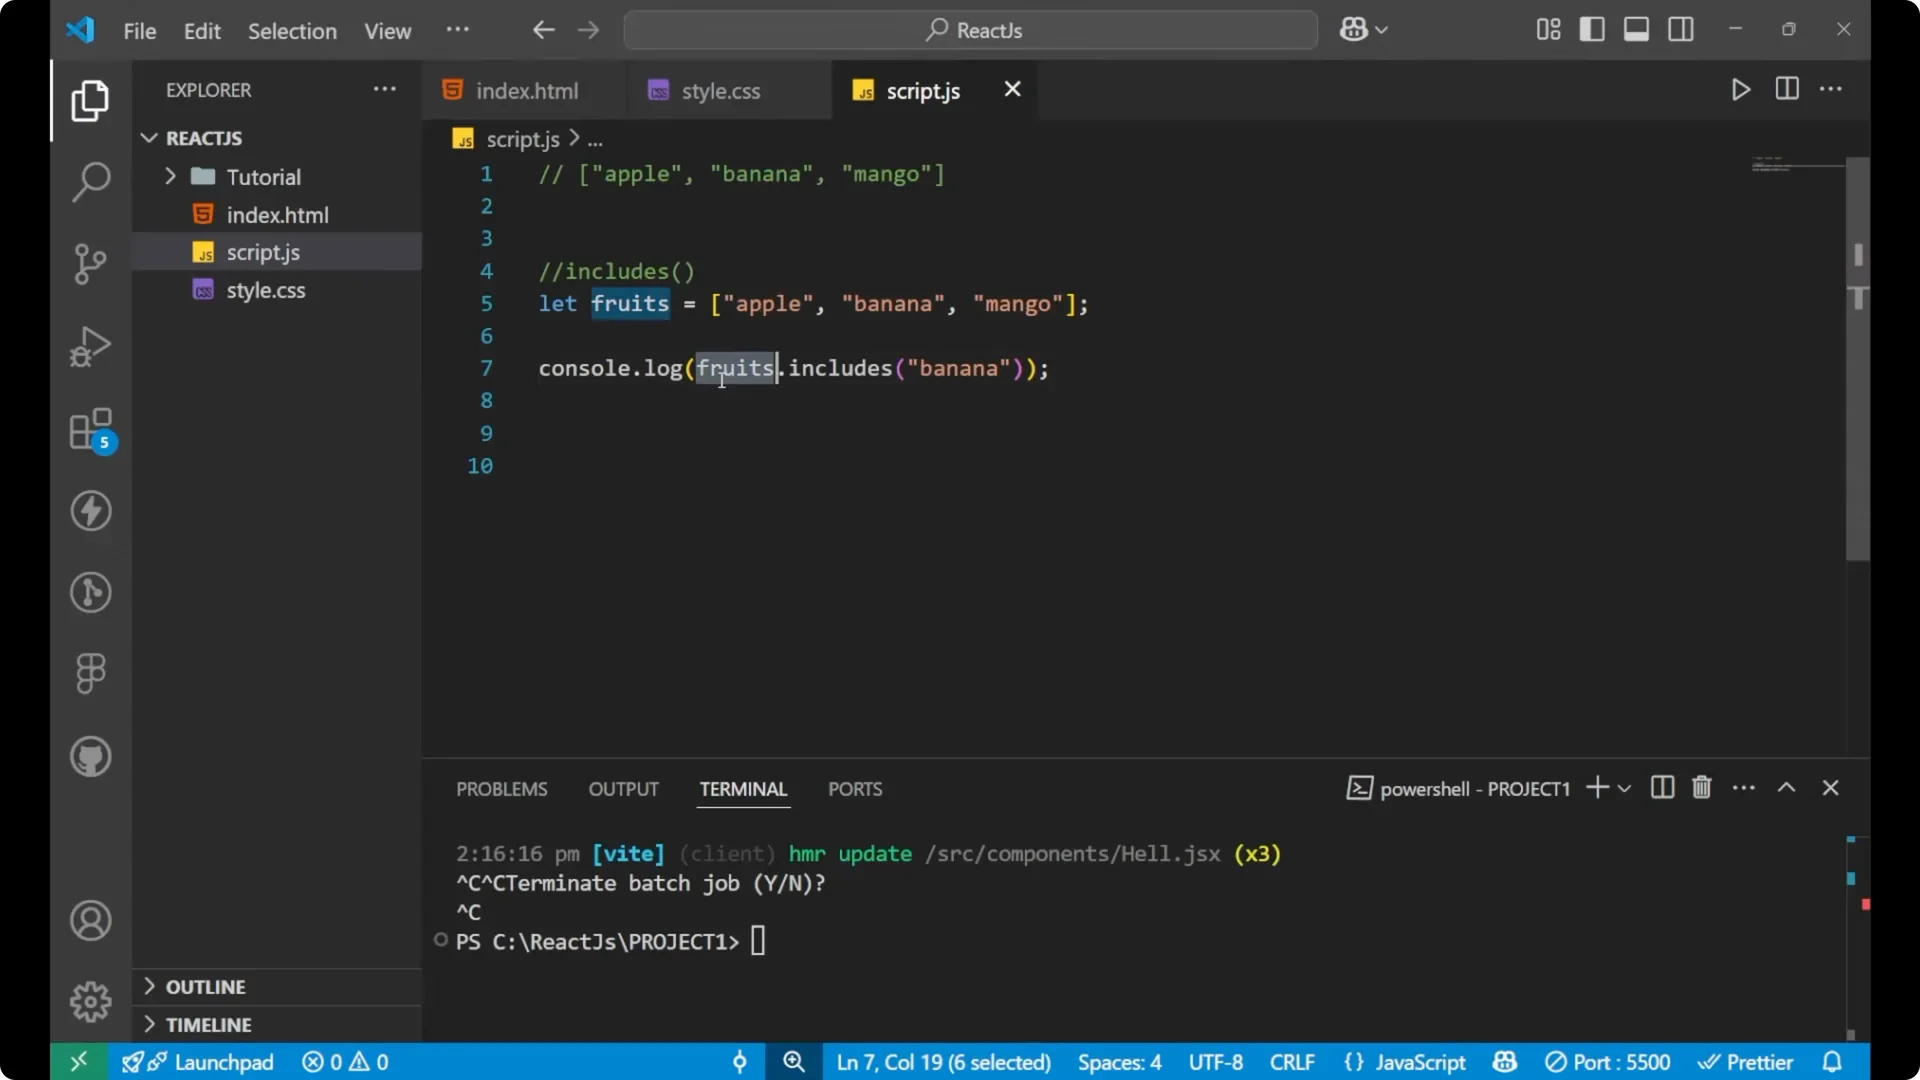Open the Run and Debug view
This screenshot has height=1080, width=1920.
pyautogui.click(x=90, y=346)
